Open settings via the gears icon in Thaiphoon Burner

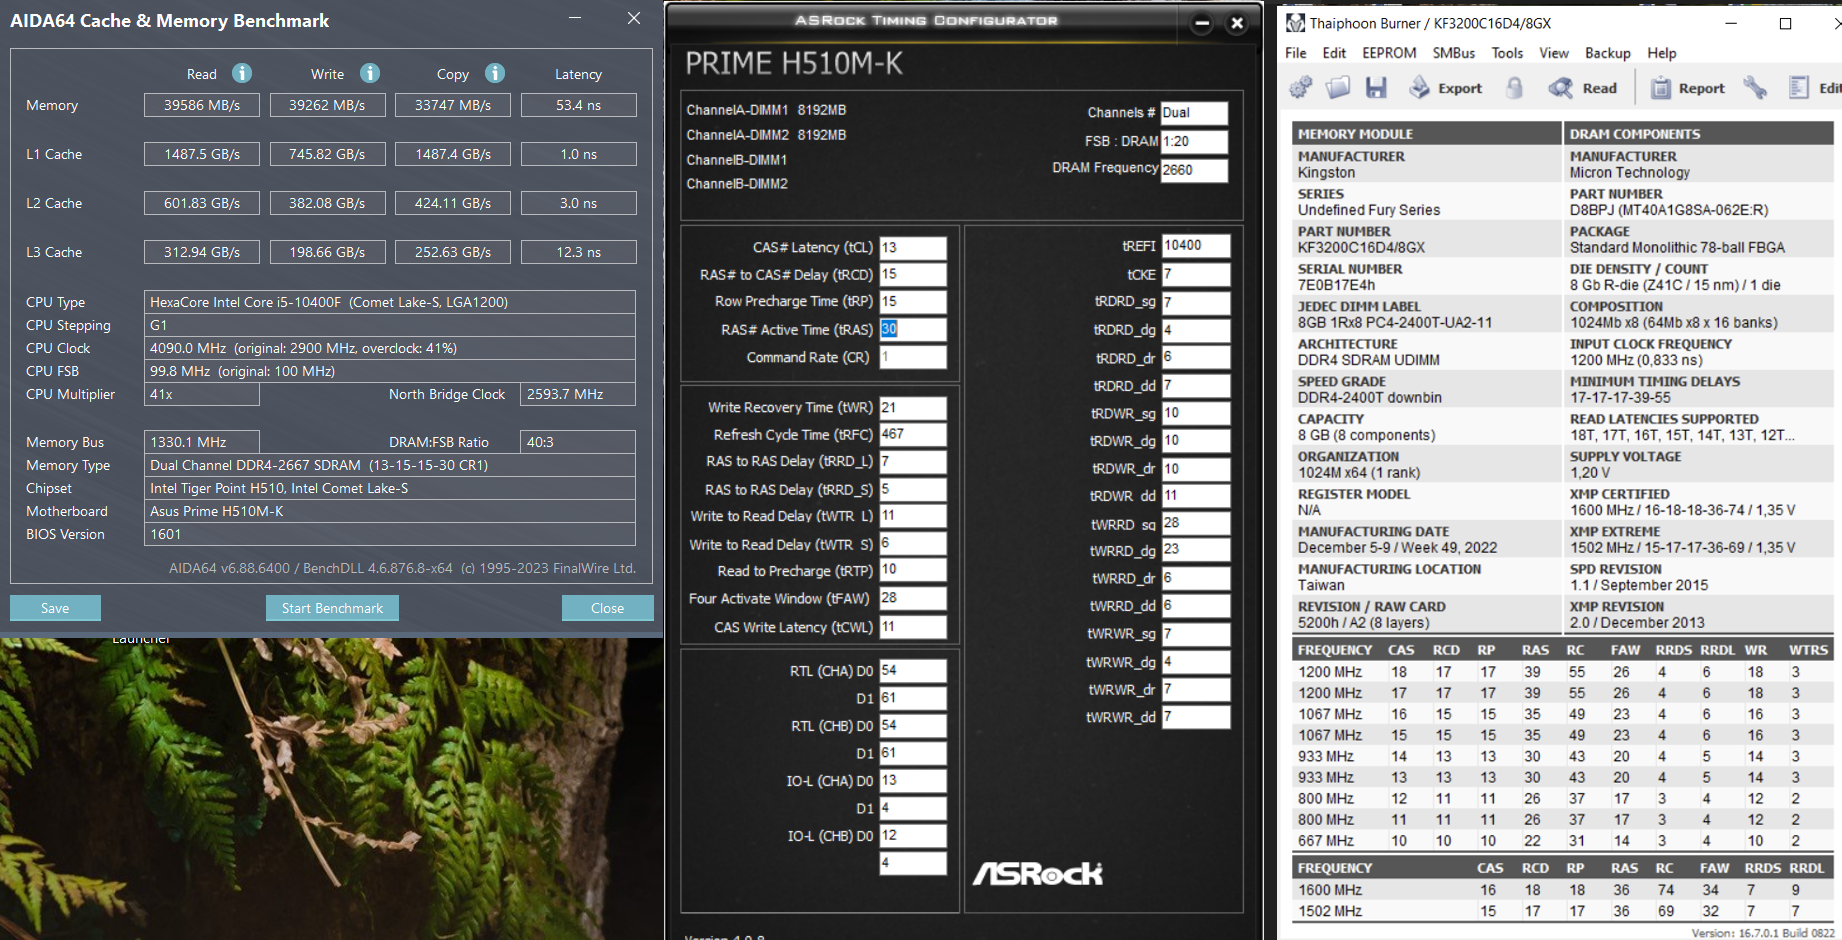point(1301,88)
